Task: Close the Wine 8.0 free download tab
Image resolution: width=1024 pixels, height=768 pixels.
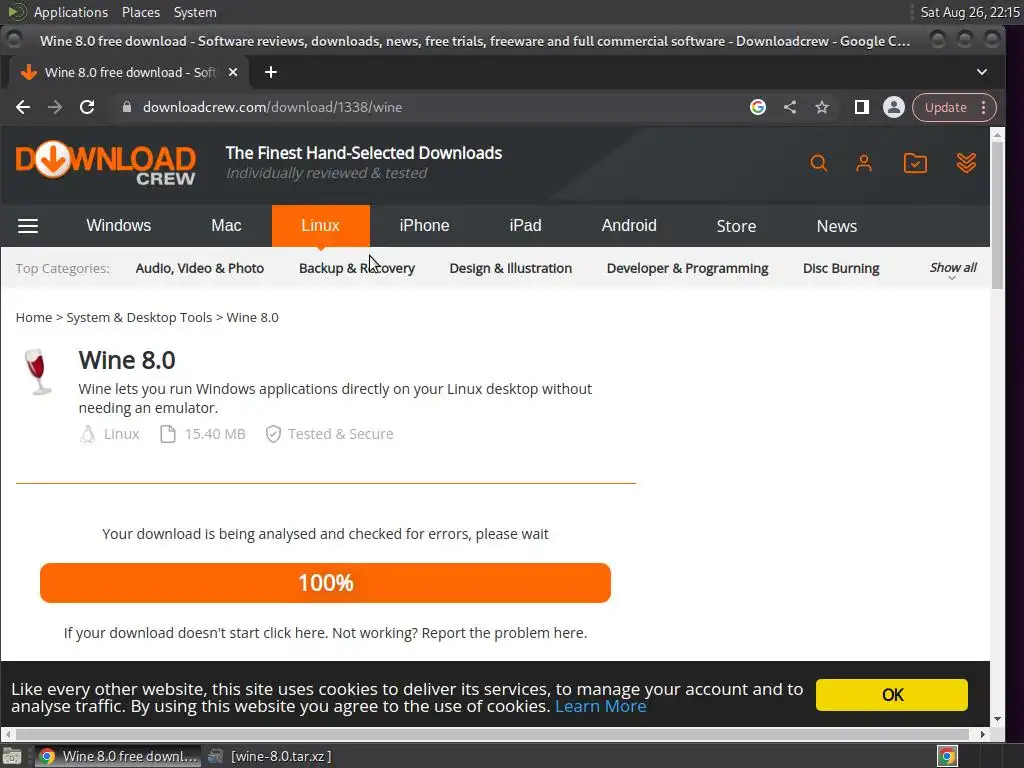Action: pos(232,72)
